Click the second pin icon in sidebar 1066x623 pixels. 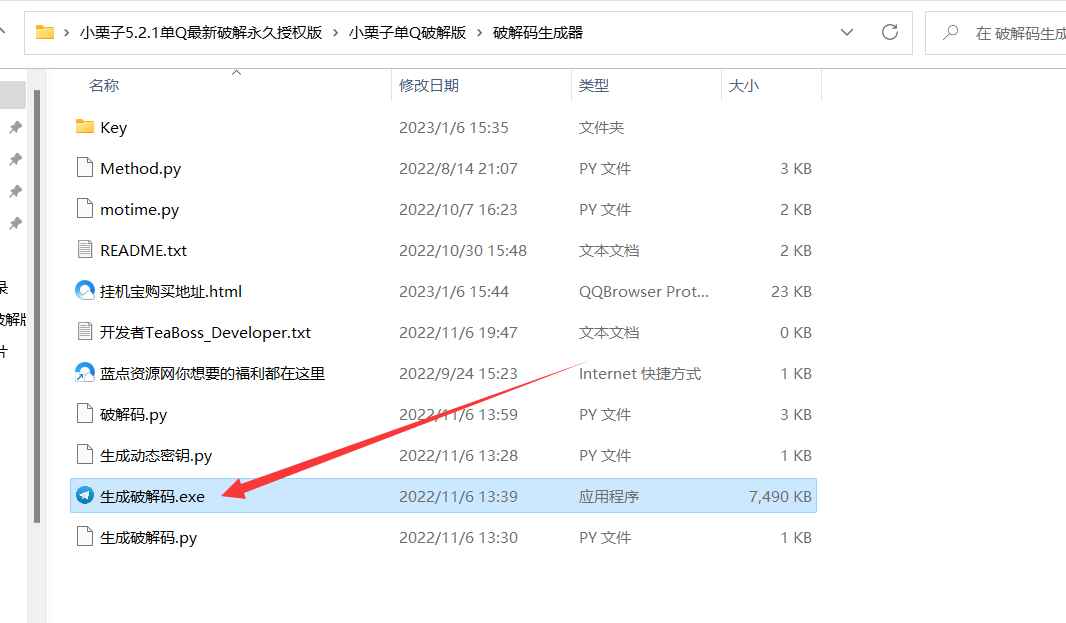[x=15, y=159]
